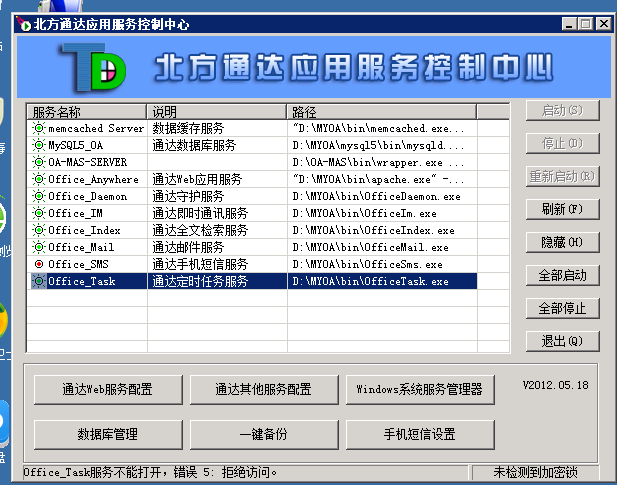Click 刷新(F) refresh button
Viewport: 617px width, 485px height.
(x=562, y=209)
